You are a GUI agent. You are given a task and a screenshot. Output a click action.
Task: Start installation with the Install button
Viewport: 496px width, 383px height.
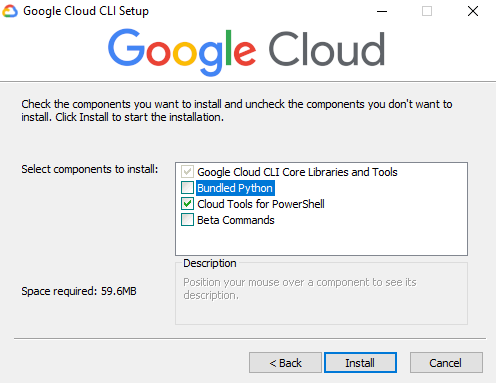(x=360, y=362)
